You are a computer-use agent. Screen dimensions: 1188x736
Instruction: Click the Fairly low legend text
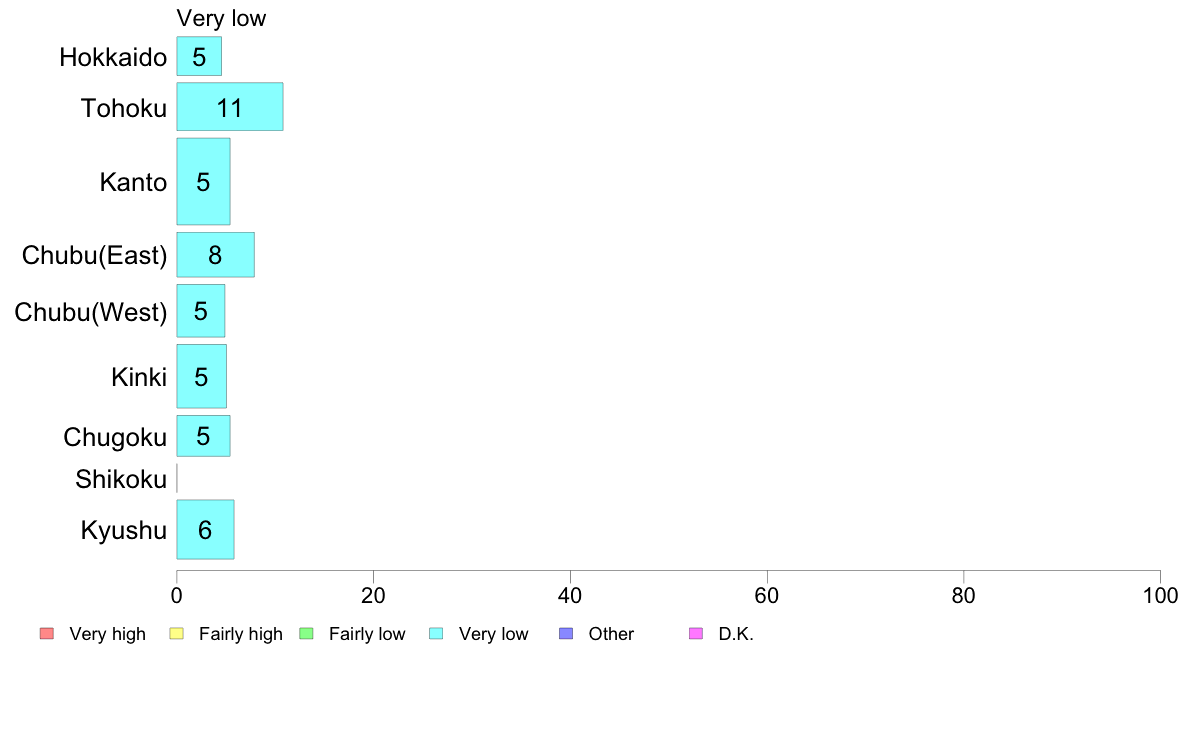click(367, 634)
